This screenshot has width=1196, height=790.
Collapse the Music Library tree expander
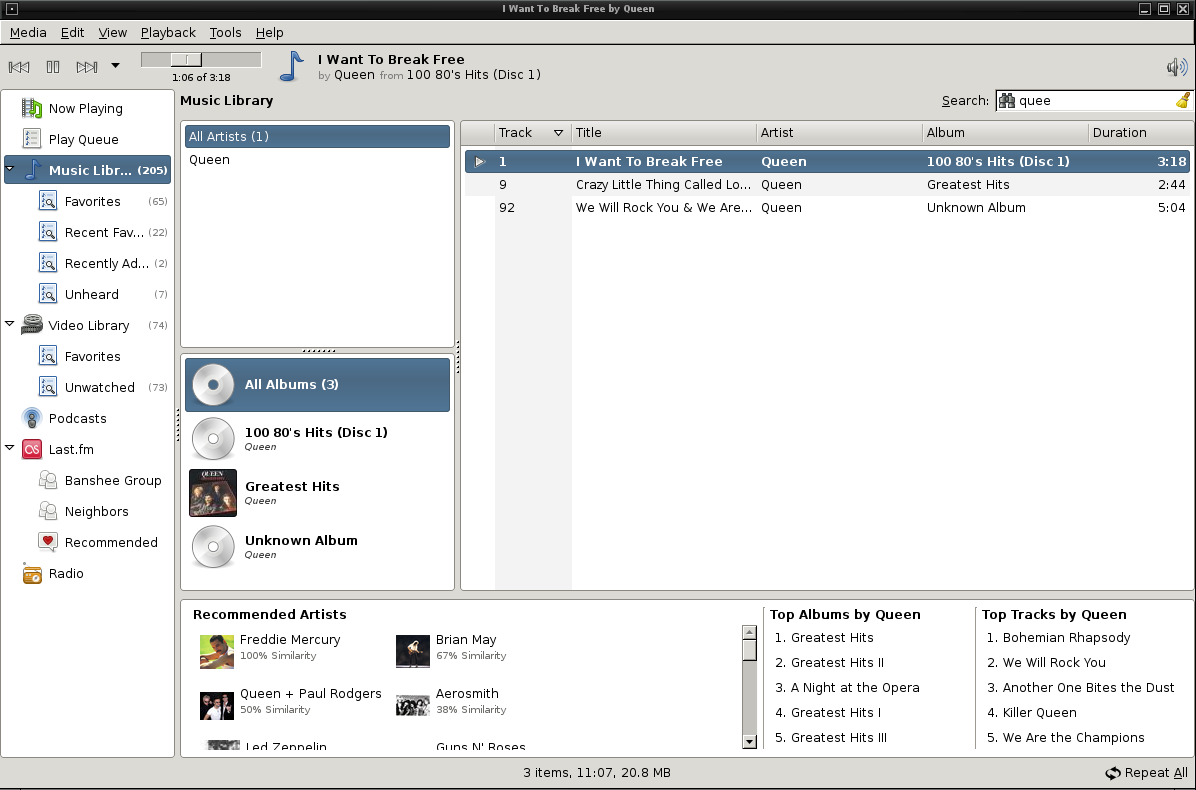click(9, 169)
